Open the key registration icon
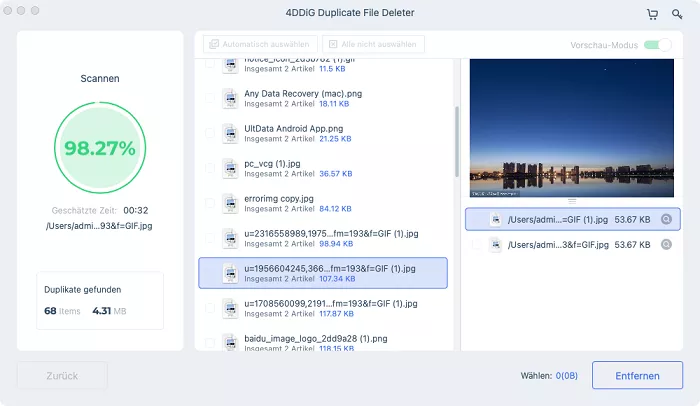The image size is (700, 406). (678, 15)
